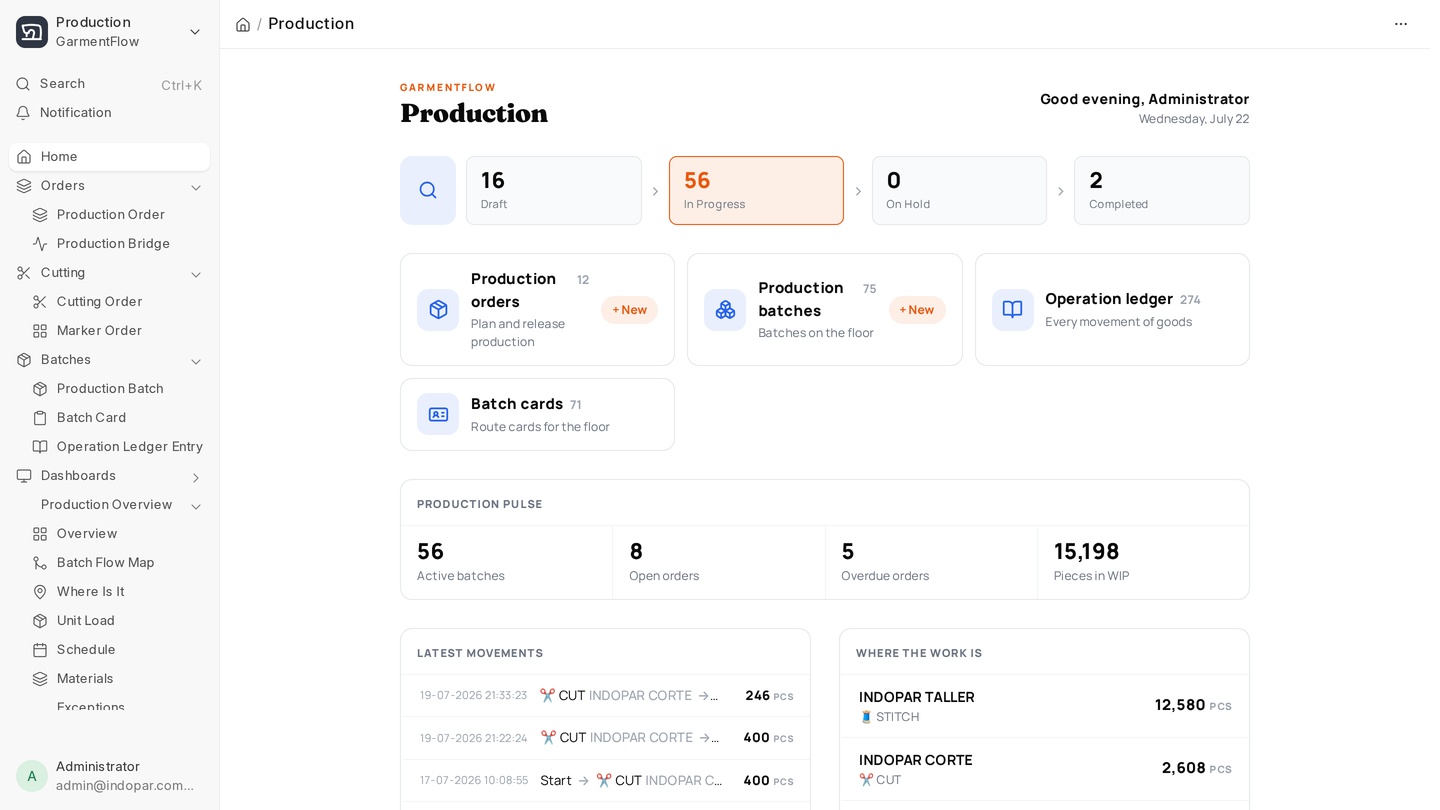Open Notification in the sidebar
This screenshot has width=1440, height=810.
tap(109, 113)
